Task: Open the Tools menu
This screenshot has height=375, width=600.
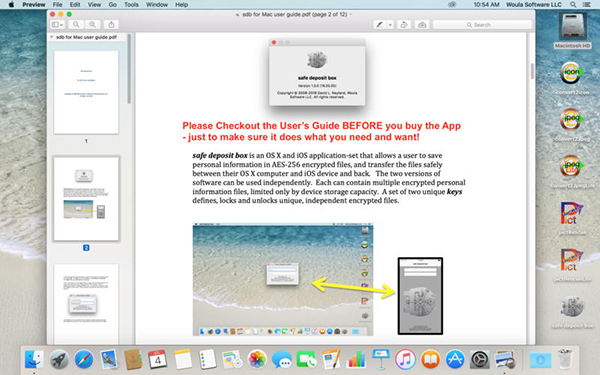Action: (x=131, y=5)
